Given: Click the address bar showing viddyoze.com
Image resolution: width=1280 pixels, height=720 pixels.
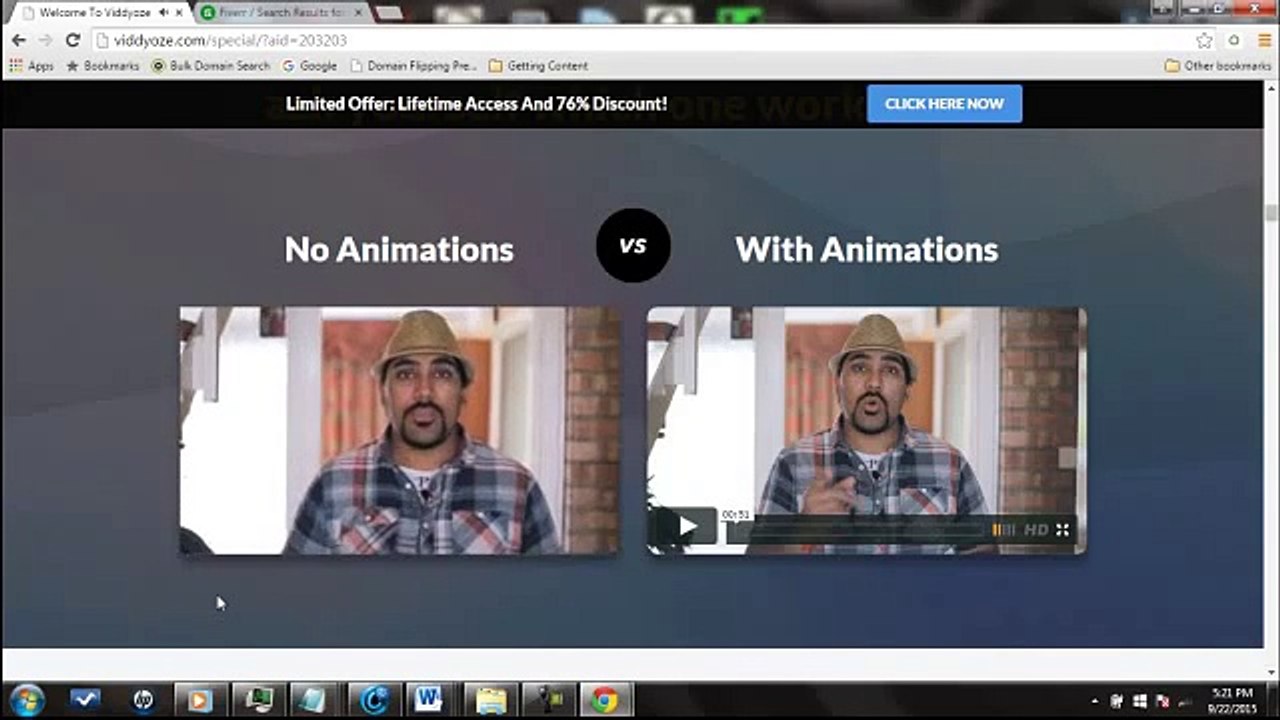Looking at the screenshot, I should pyautogui.click(x=640, y=40).
